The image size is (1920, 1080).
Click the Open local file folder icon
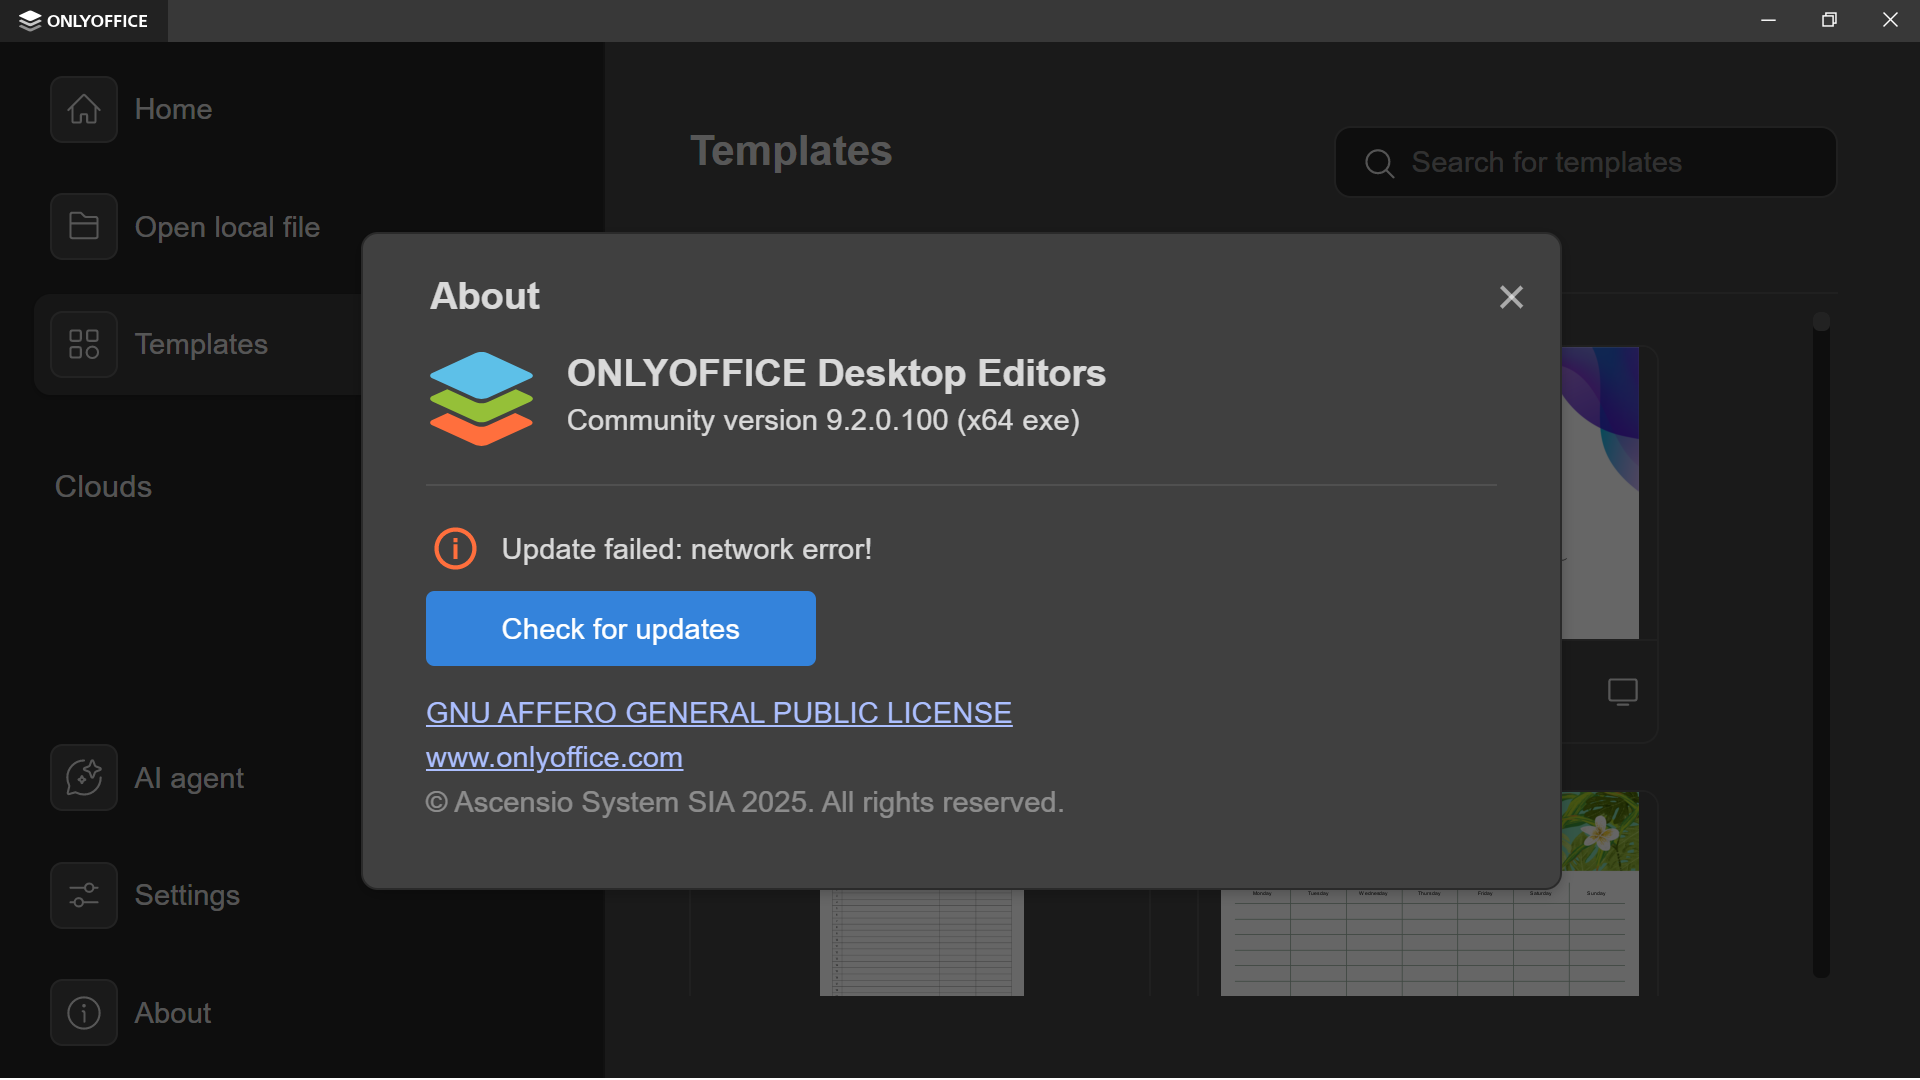tap(84, 227)
